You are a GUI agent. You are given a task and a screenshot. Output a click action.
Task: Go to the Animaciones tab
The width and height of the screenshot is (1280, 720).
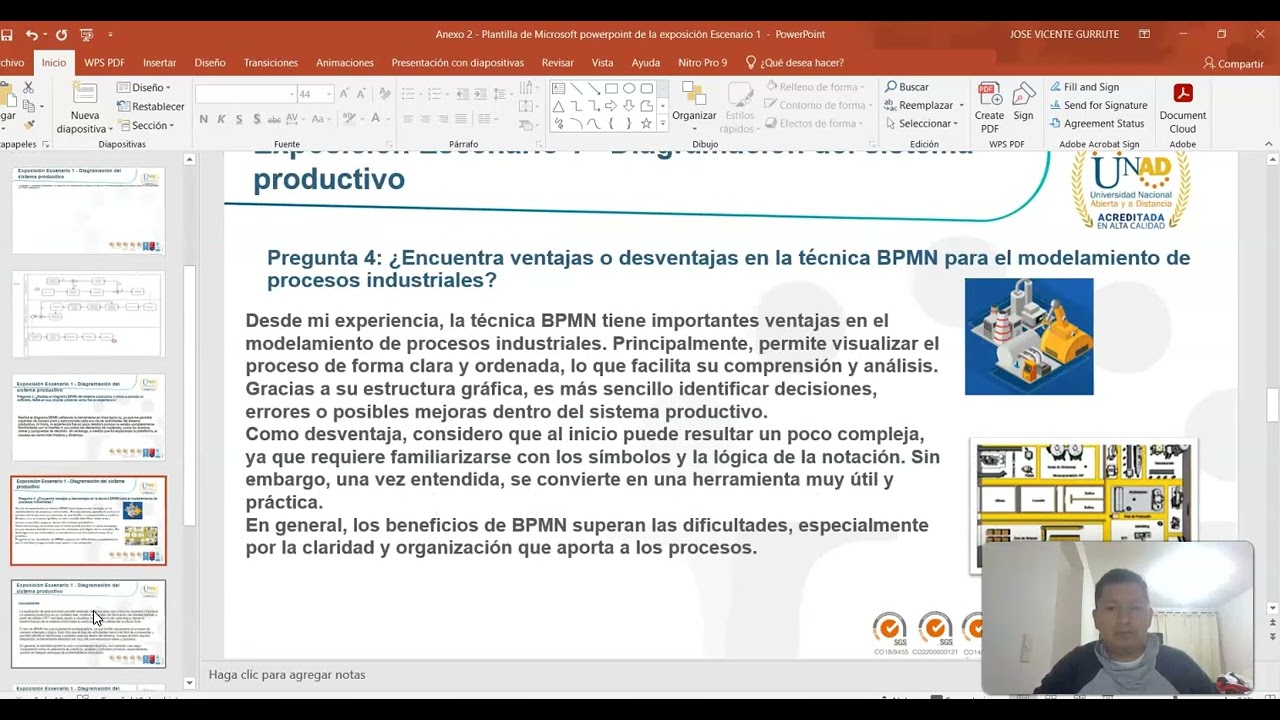pos(345,63)
